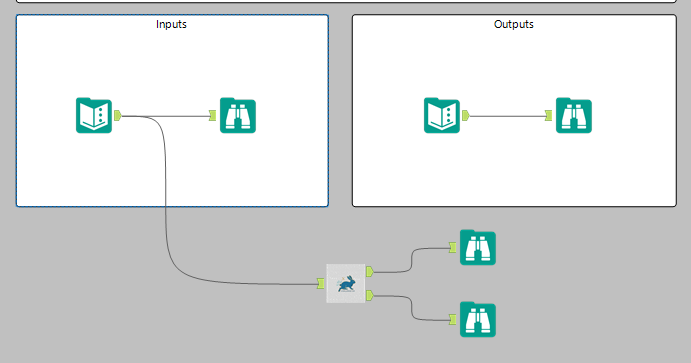Select the Browse tool on macro's lower output
Image resolution: width=691 pixels, height=363 pixels.
coord(478,319)
